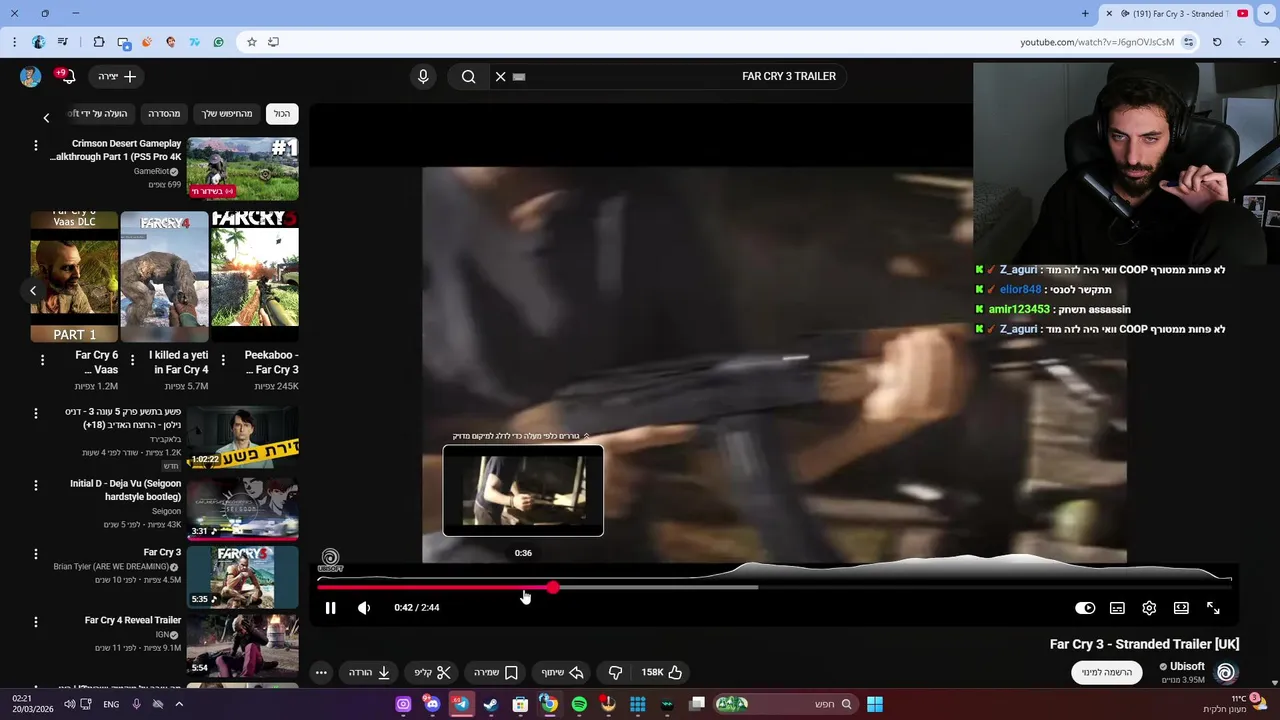Viewport: 1280px width, 720px height.
Task: Click the filter chips previous arrow
Action: point(46,117)
